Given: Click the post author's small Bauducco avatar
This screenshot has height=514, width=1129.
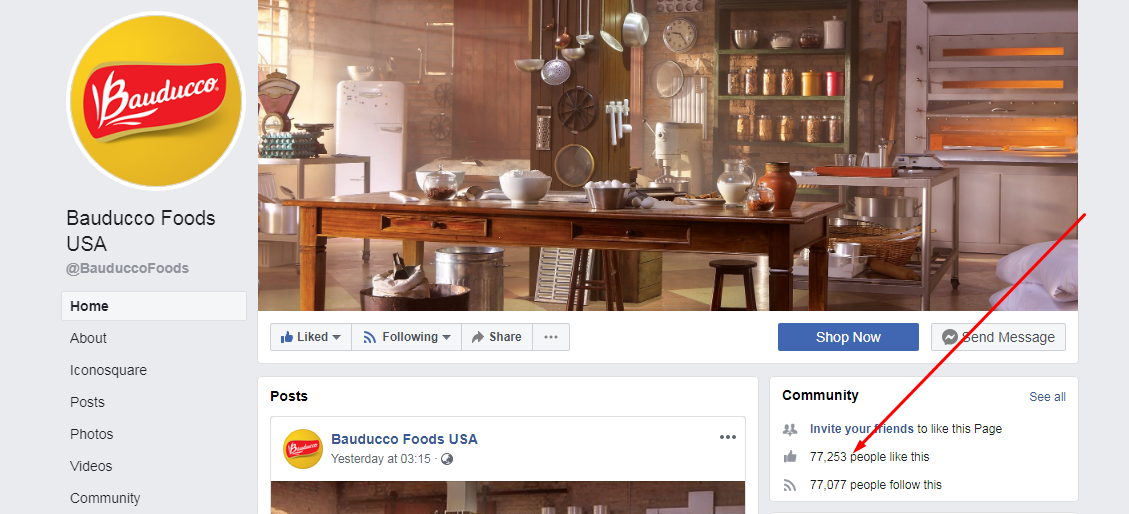Looking at the screenshot, I should pyautogui.click(x=302, y=448).
